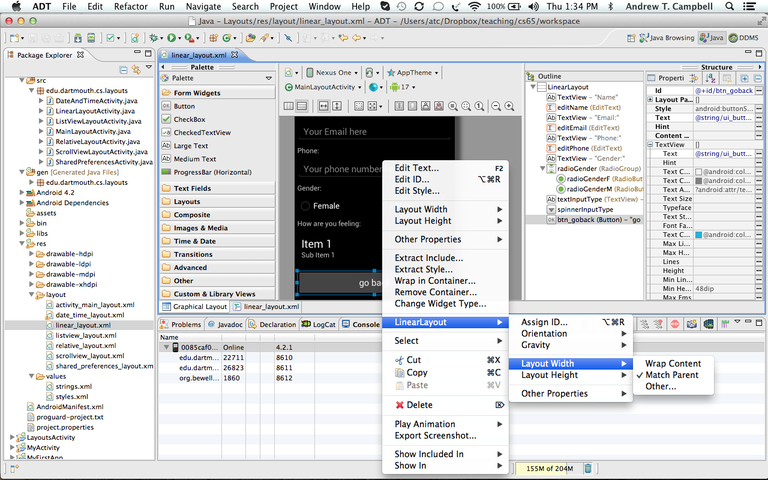Click the Text Color blue swatch property
Viewport: 768px width, 480px height.
[x=699, y=235]
